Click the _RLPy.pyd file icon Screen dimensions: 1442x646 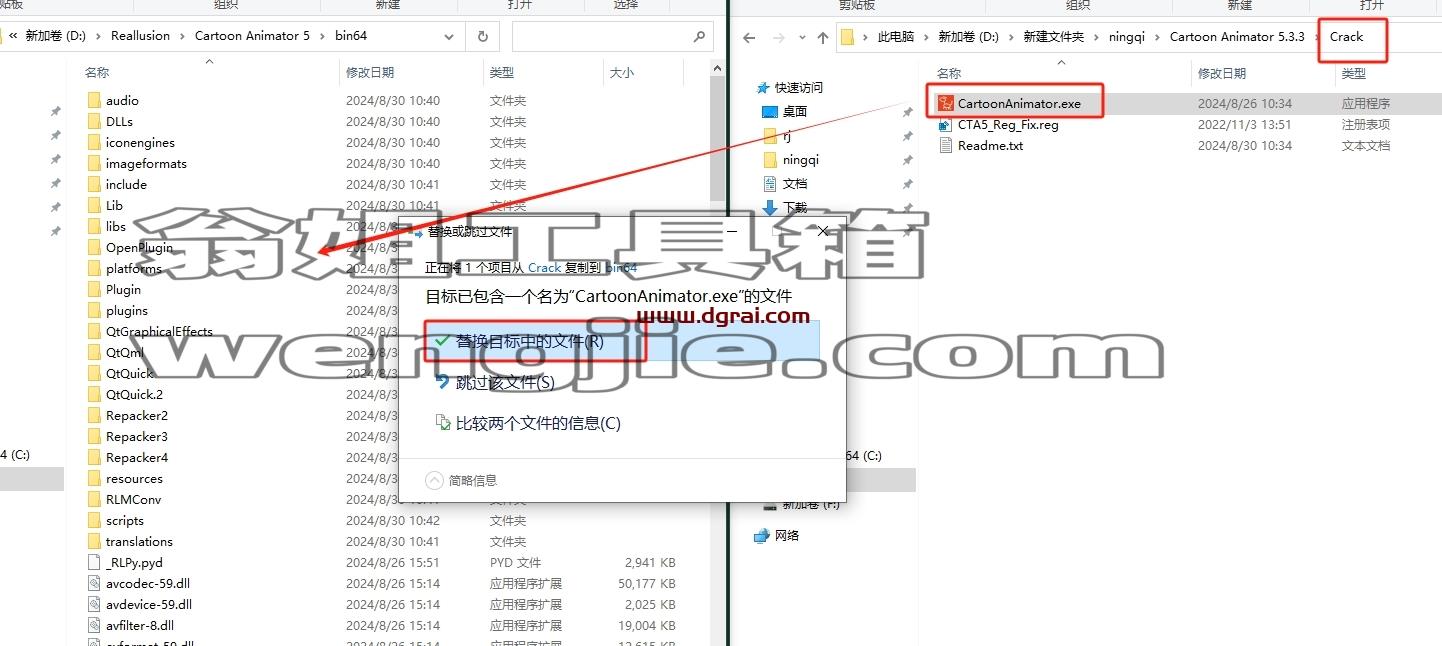(95, 562)
